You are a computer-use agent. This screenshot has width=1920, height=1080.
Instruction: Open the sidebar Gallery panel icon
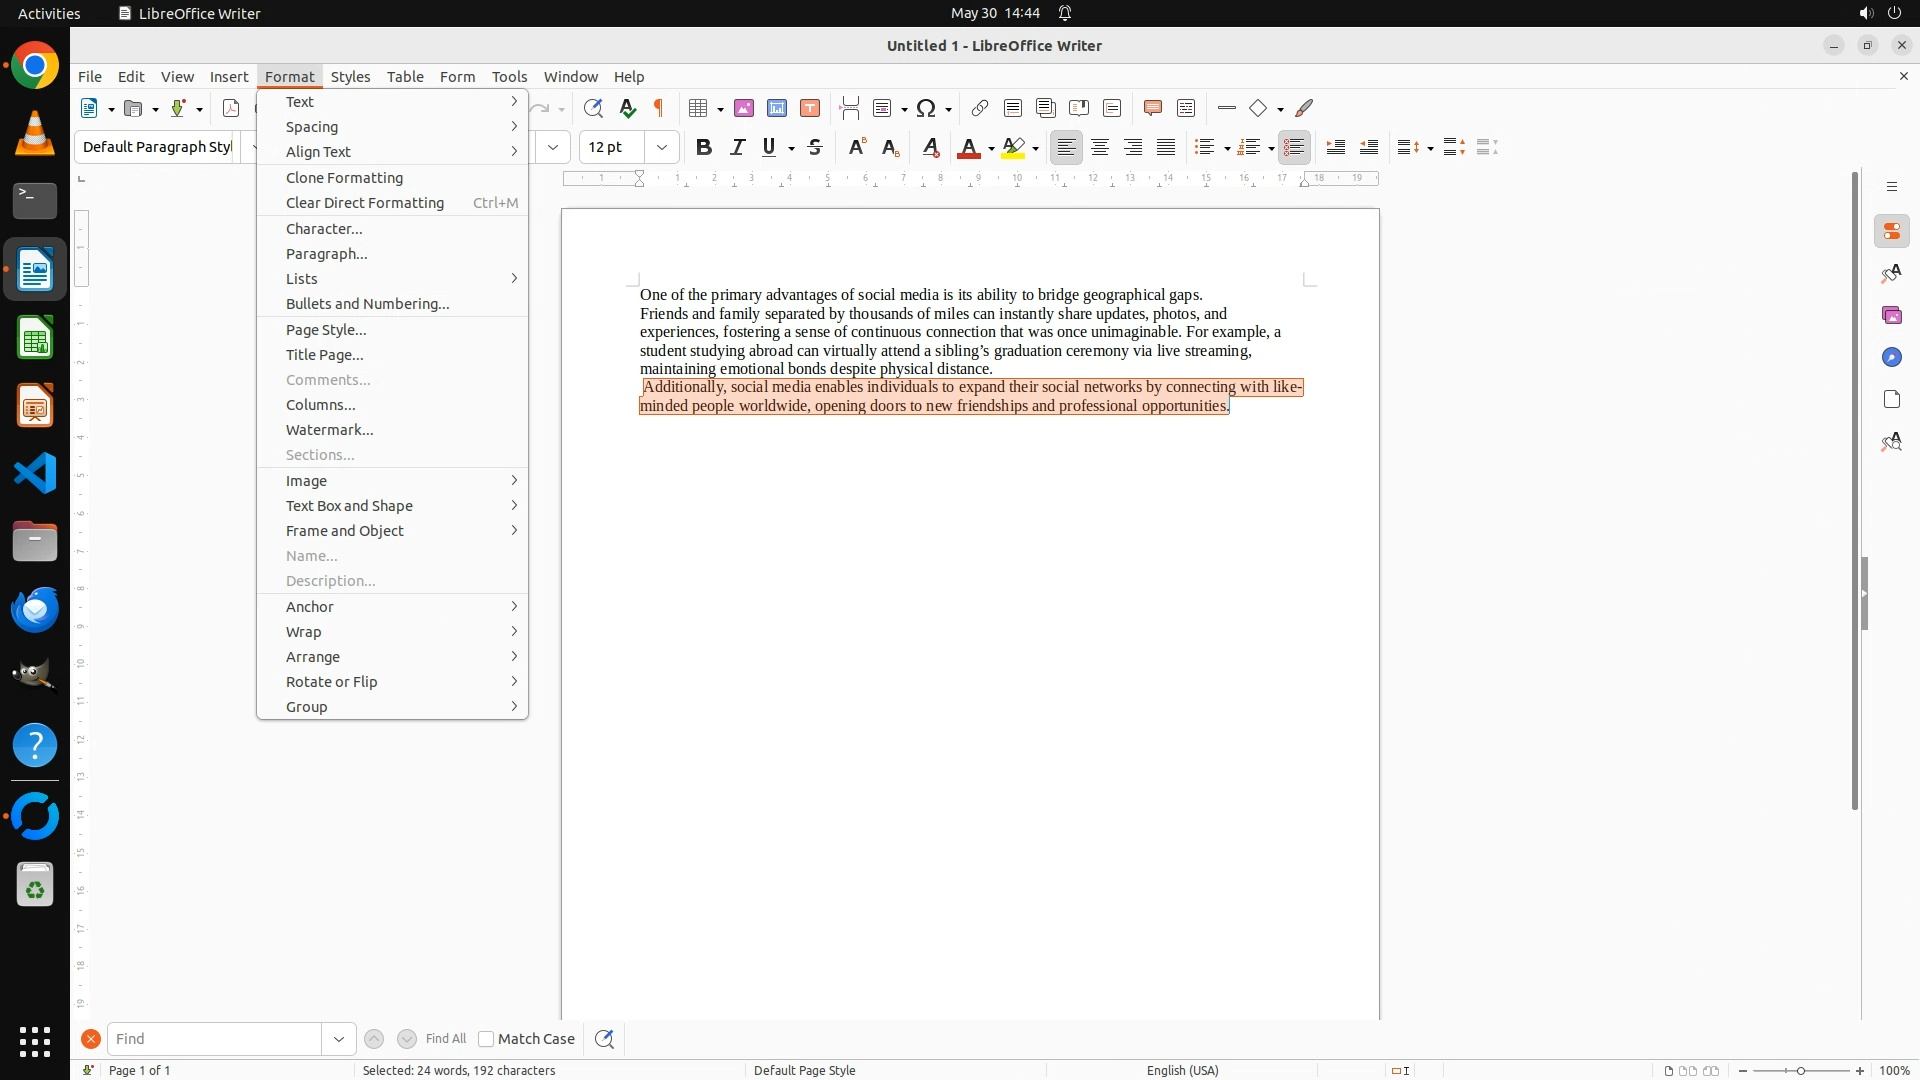1891,315
